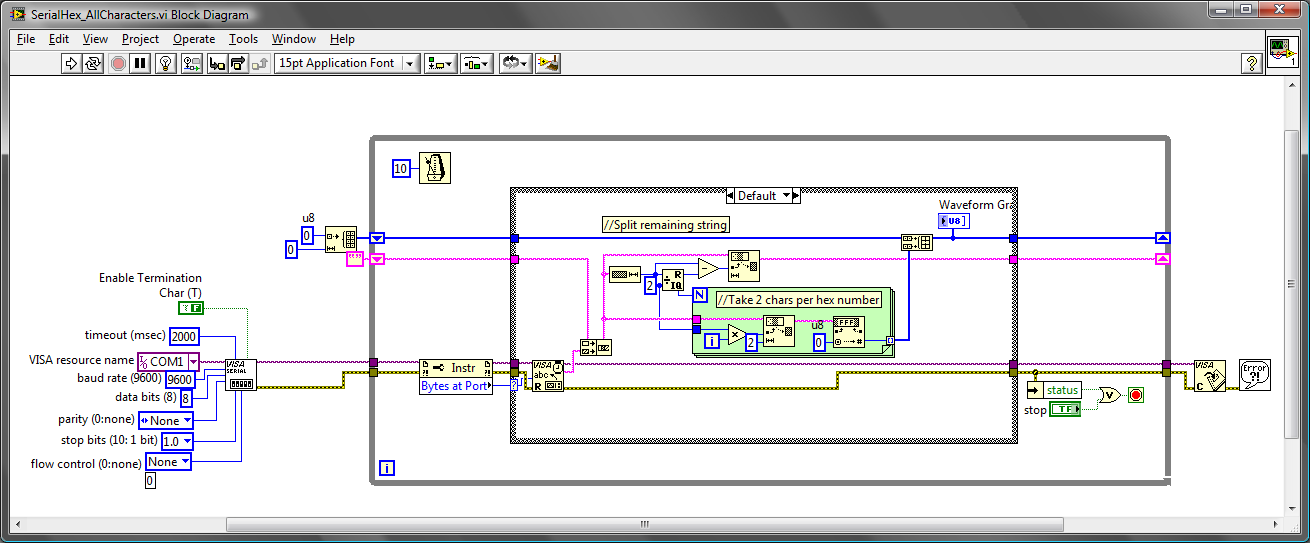Screen dimensions: 1310x543
Task: Open the parity None dropdown
Action: pos(165,420)
